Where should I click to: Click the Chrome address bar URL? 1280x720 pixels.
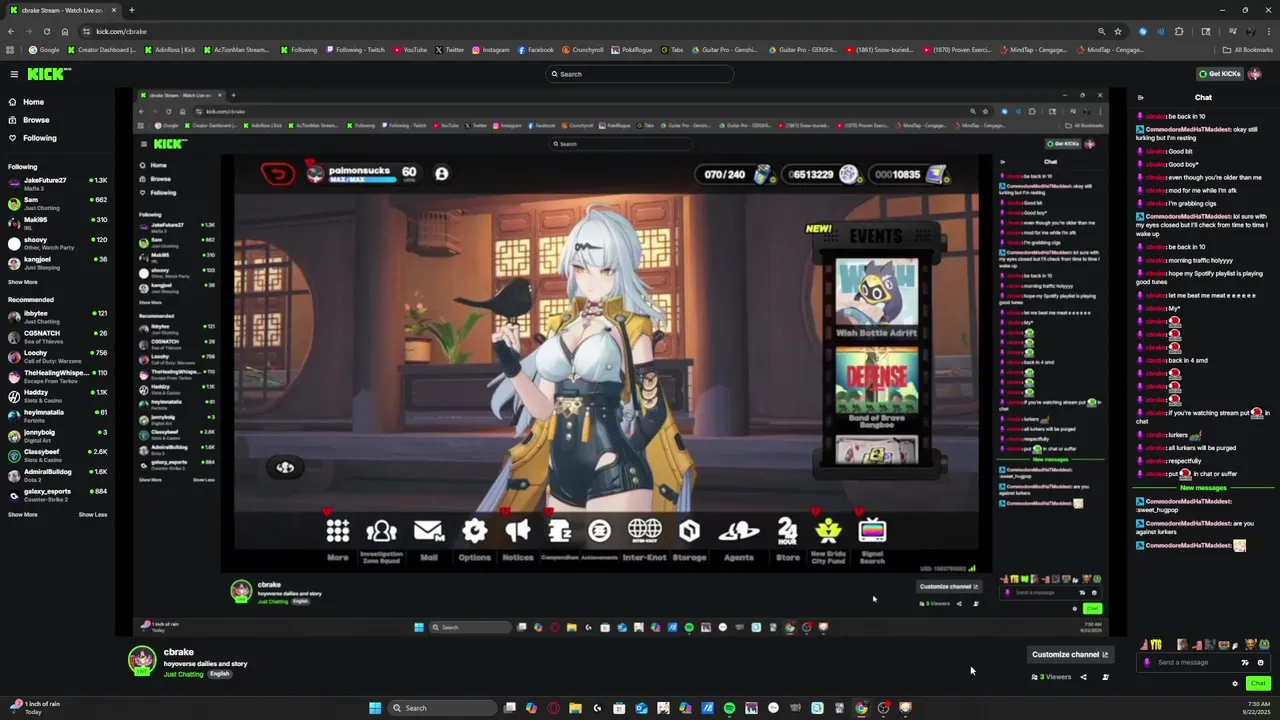pyautogui.click(x=121, y=31)
